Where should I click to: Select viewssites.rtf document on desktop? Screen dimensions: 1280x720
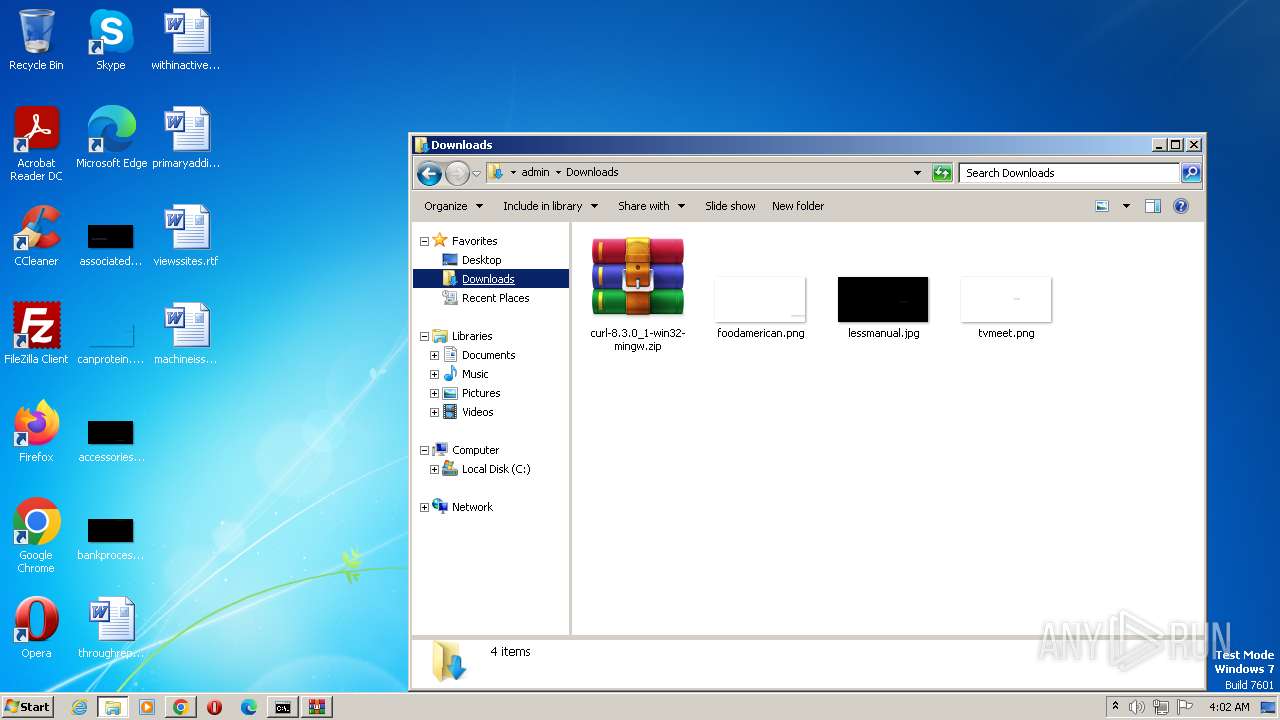[186, 235]
